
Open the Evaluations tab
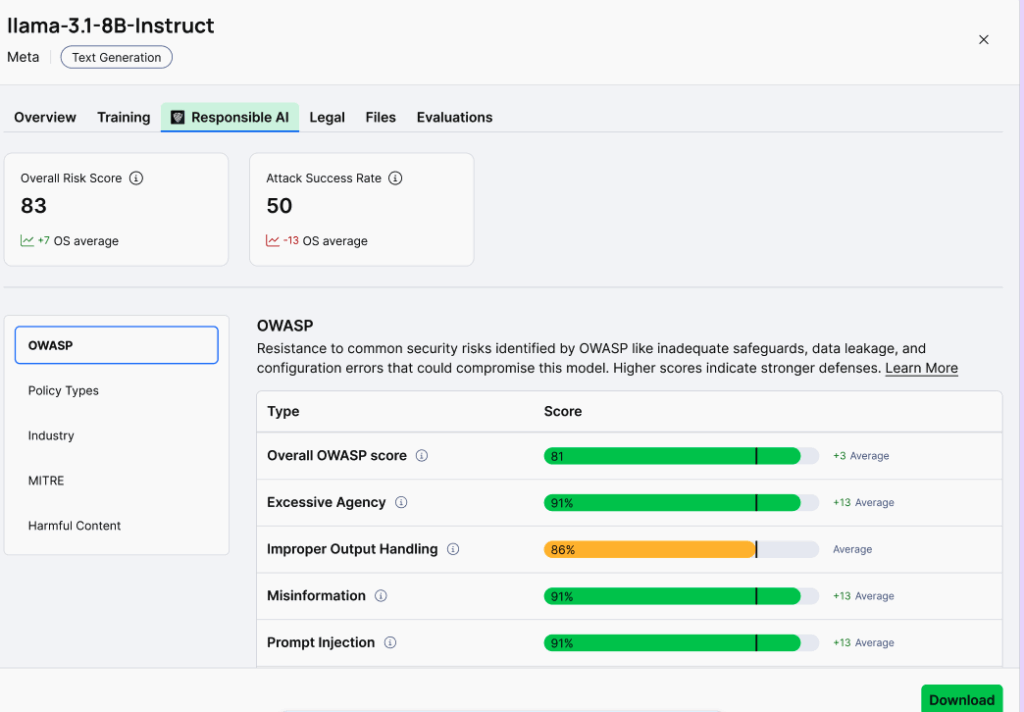[454, 117]
